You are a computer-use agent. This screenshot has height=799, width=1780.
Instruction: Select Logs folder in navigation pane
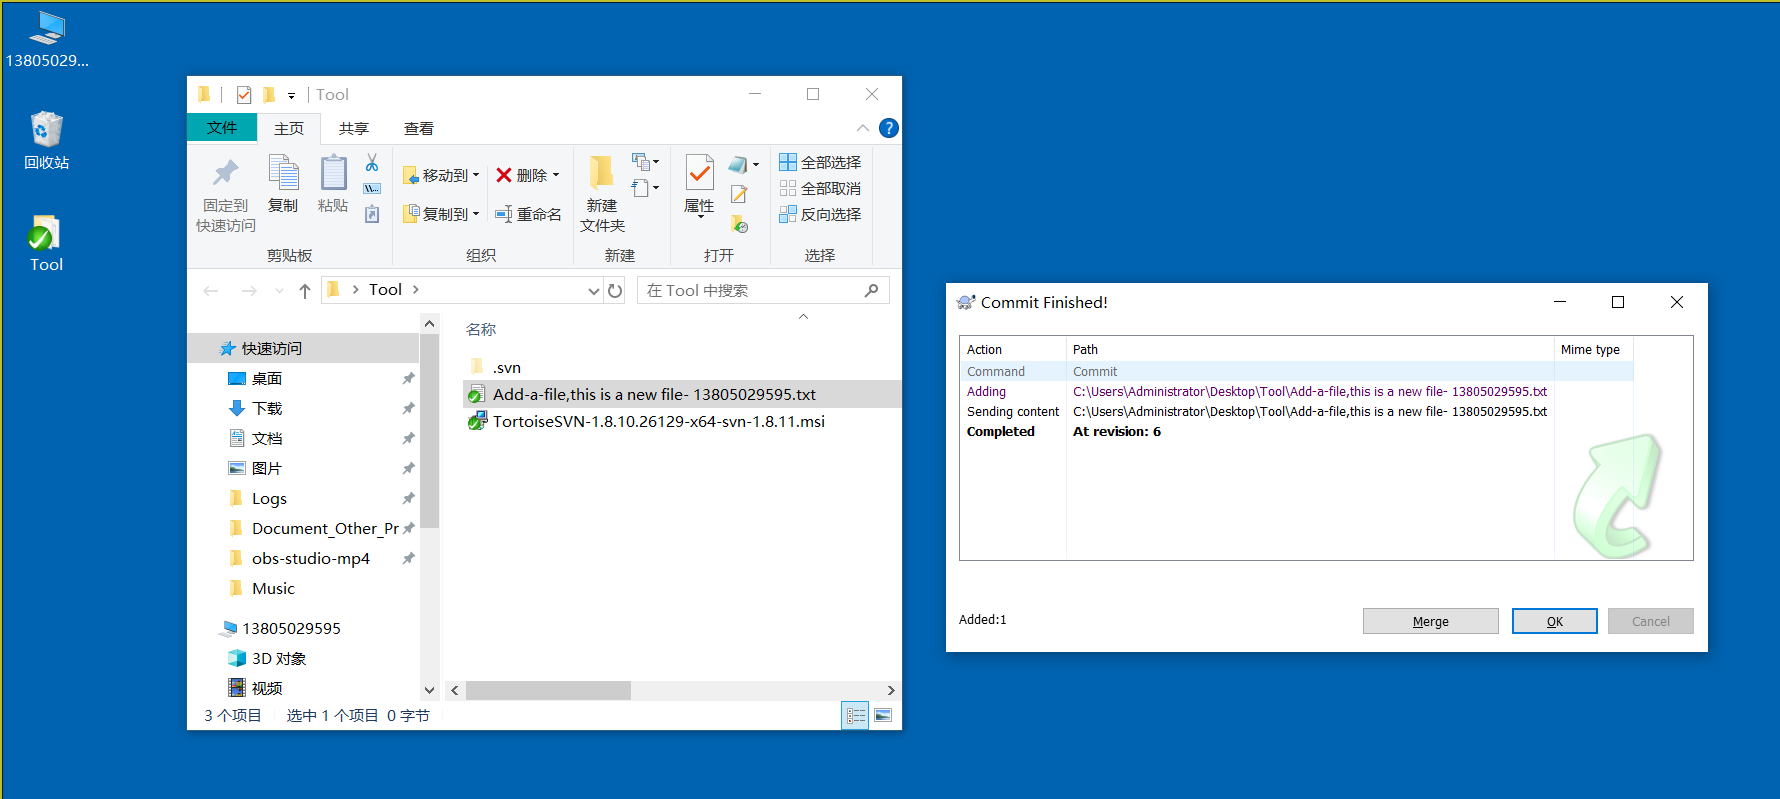pos(269,498)
